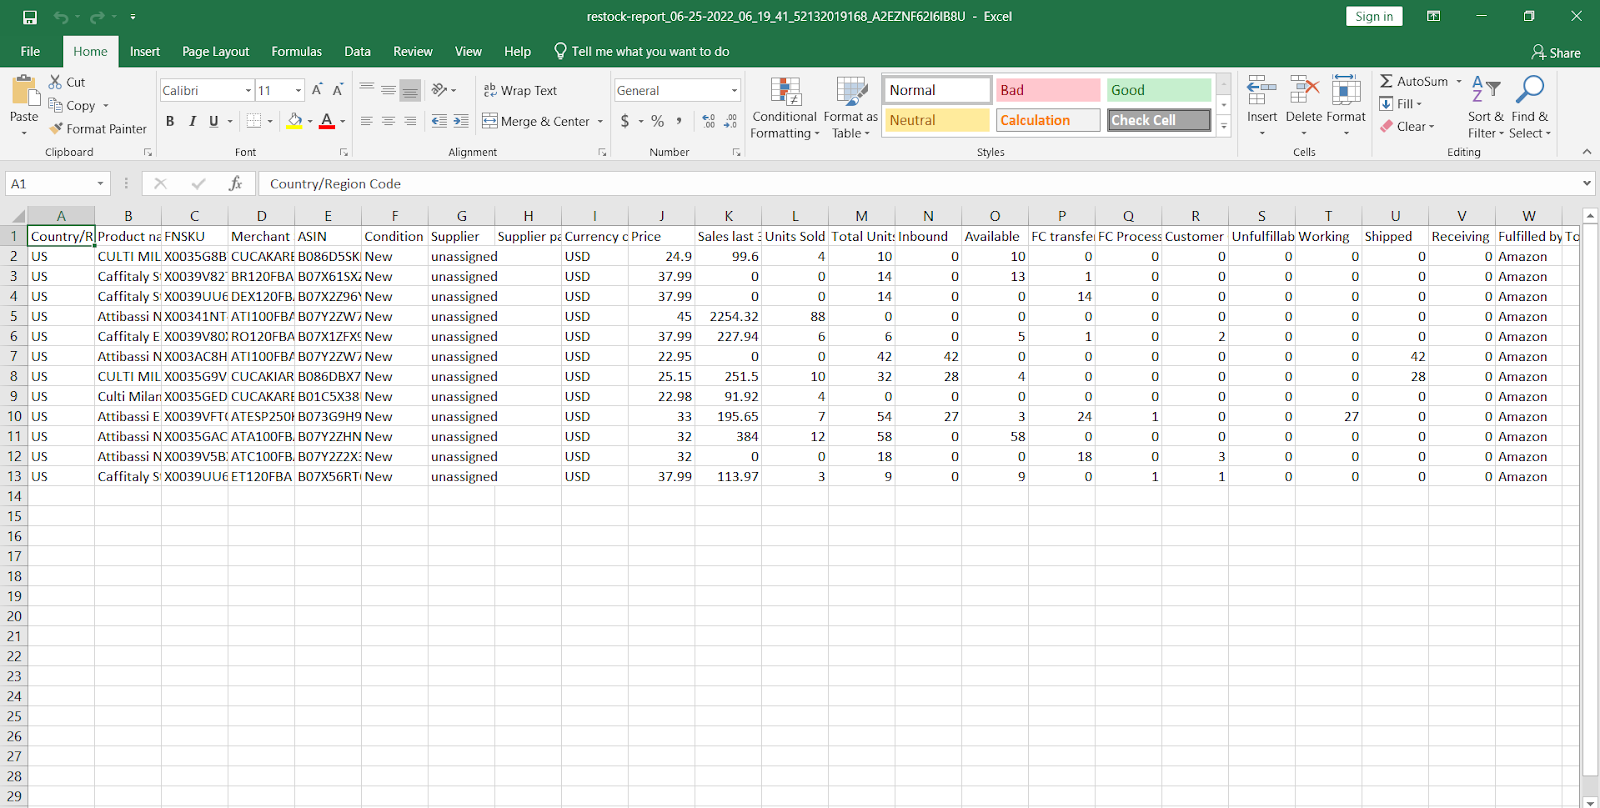Click the Share button
This screenshot has width=1600, height=808.
pos(1556,53)
